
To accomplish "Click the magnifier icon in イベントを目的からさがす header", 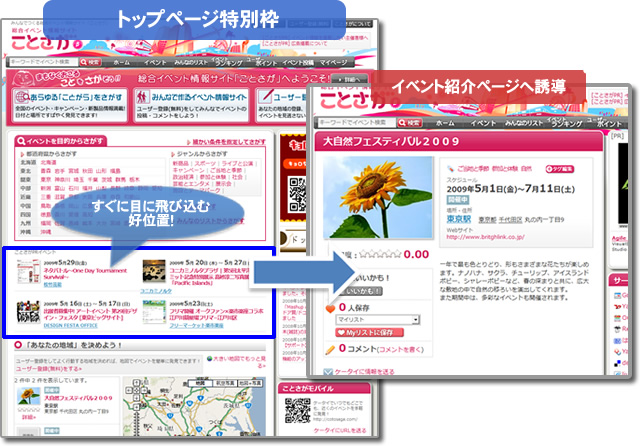I will tap(21, 141).
